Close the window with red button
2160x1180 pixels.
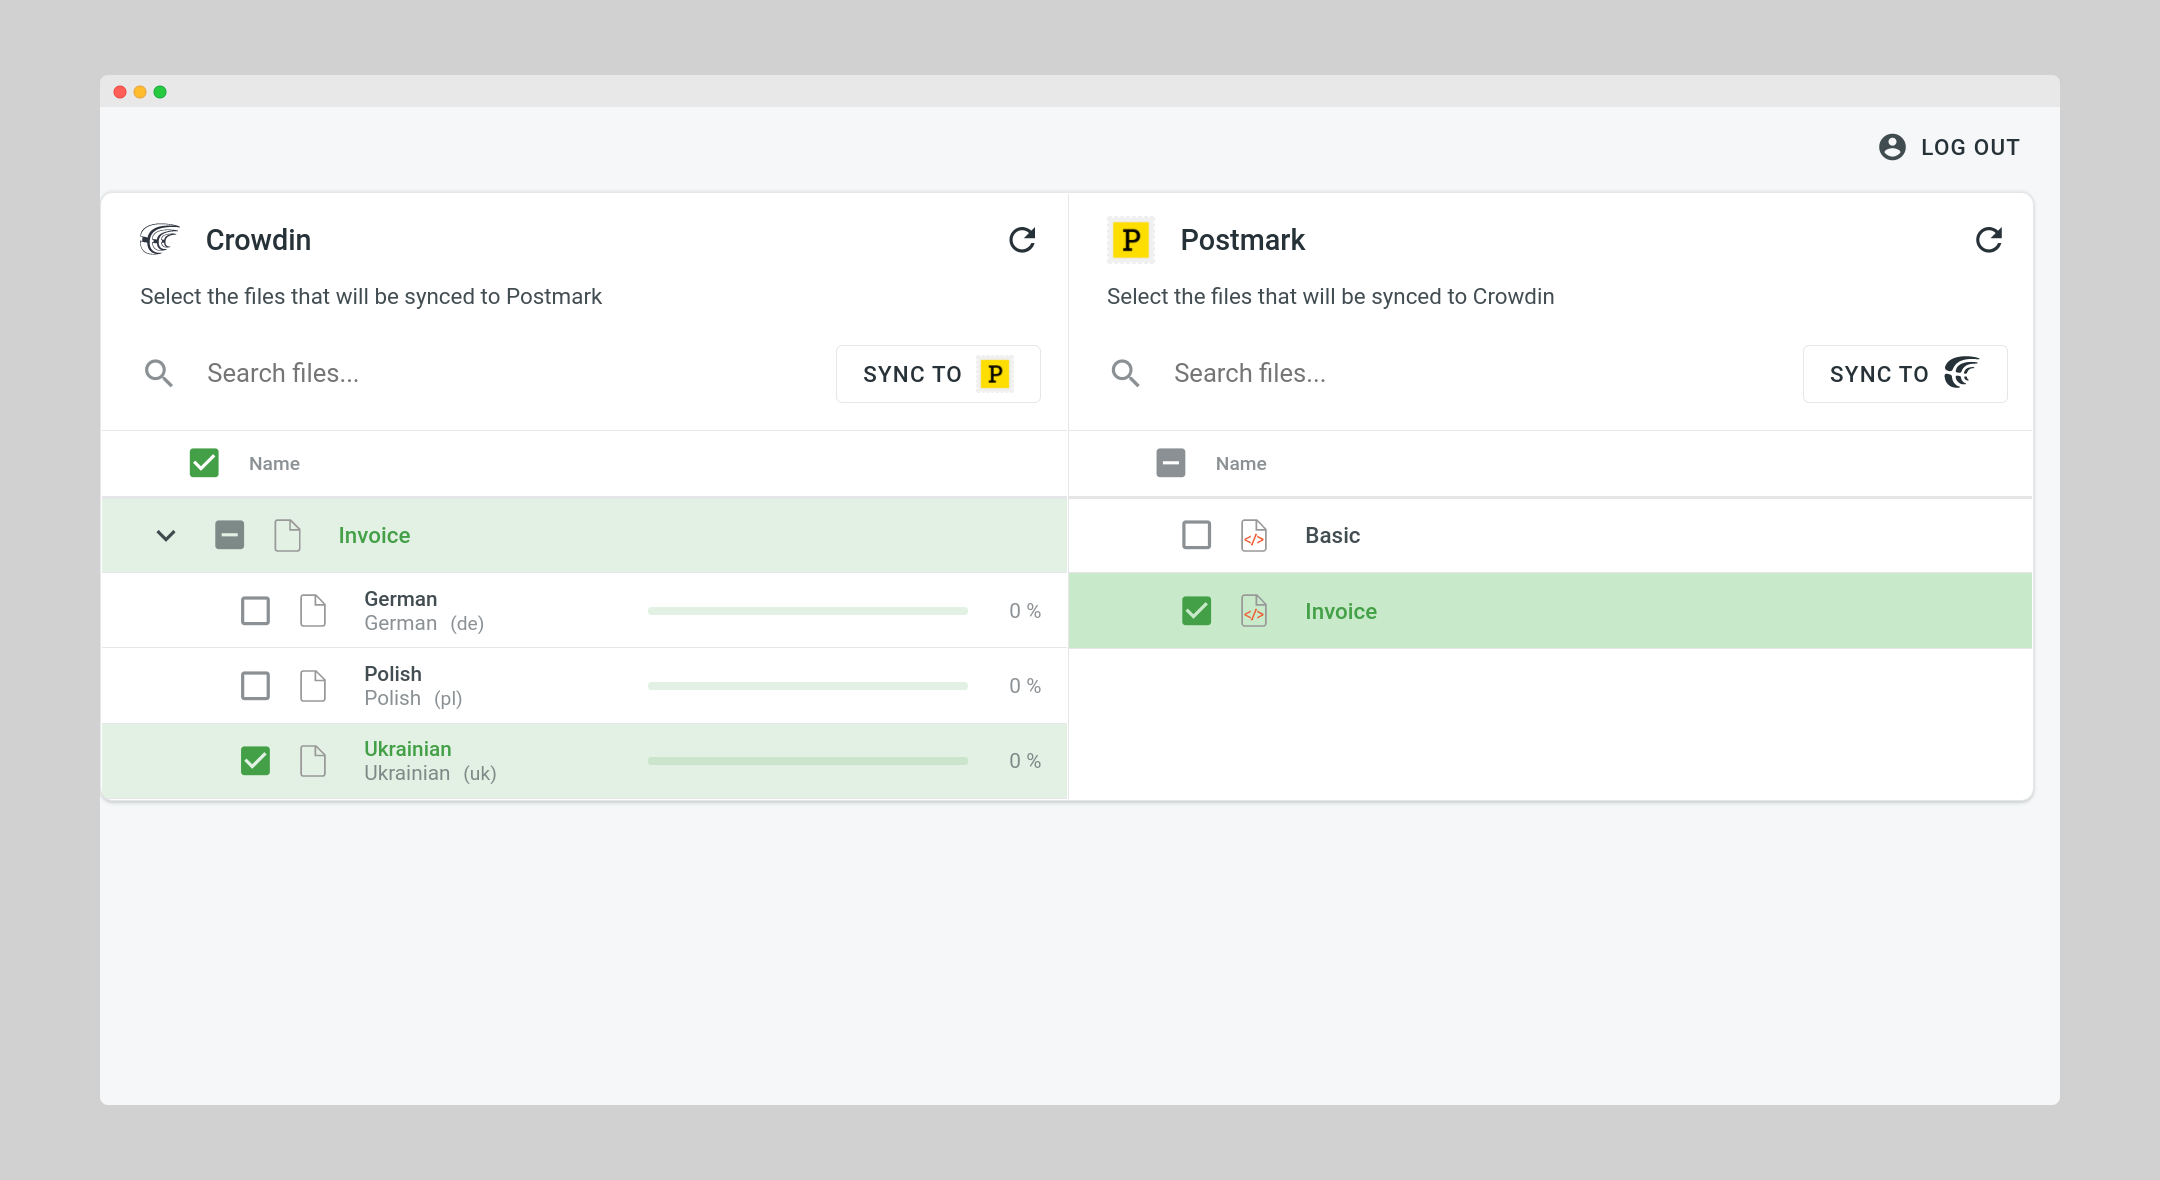120,92
